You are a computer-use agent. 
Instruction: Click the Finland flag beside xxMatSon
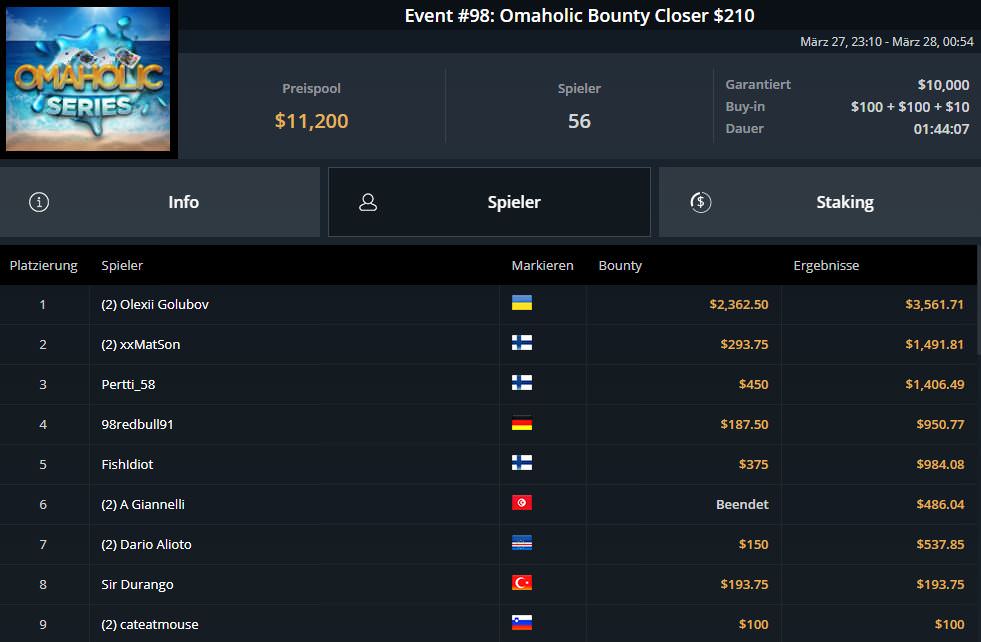[x=521, y=343]
